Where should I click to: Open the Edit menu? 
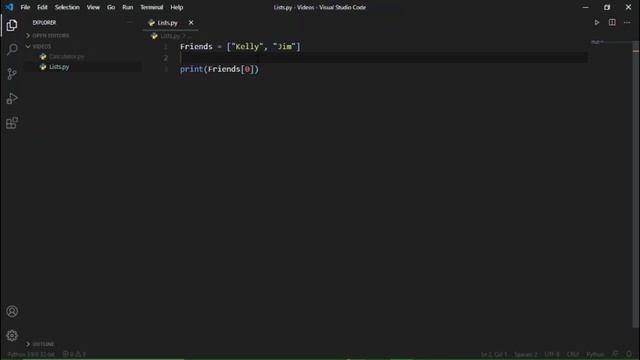[42, 7]
